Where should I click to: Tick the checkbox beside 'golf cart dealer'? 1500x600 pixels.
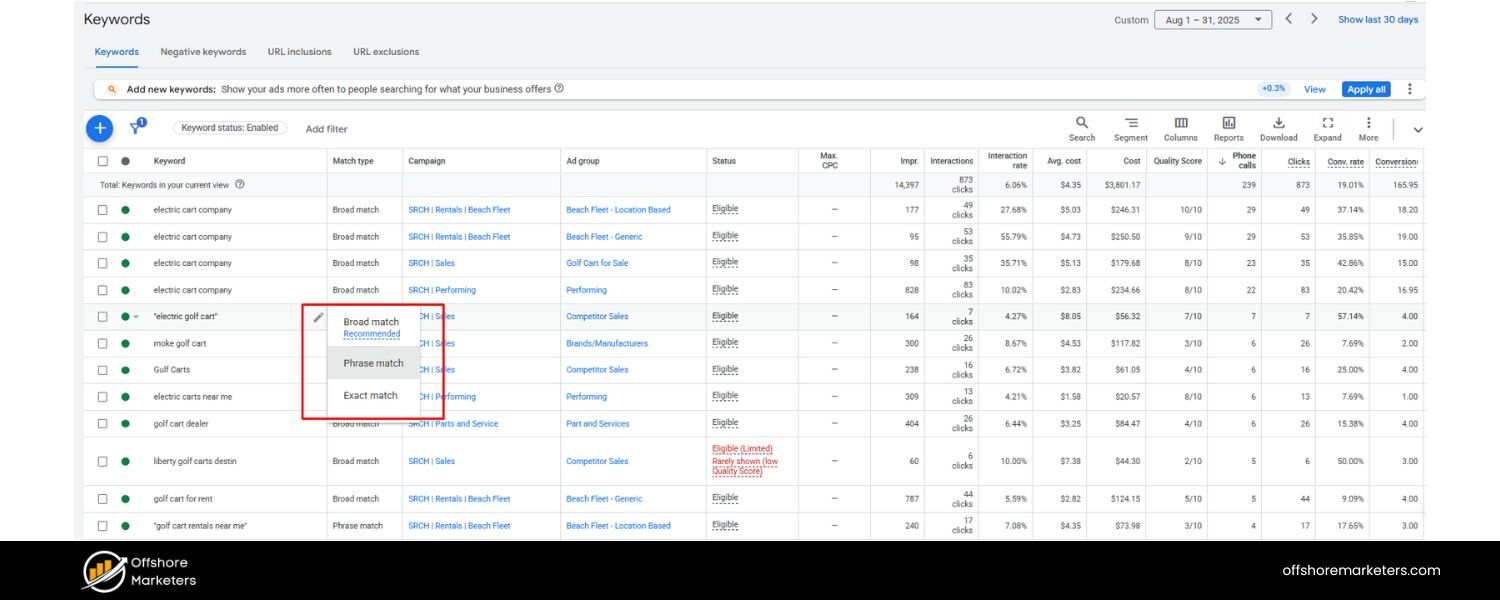pyautogui.click(x=101, y=423)
